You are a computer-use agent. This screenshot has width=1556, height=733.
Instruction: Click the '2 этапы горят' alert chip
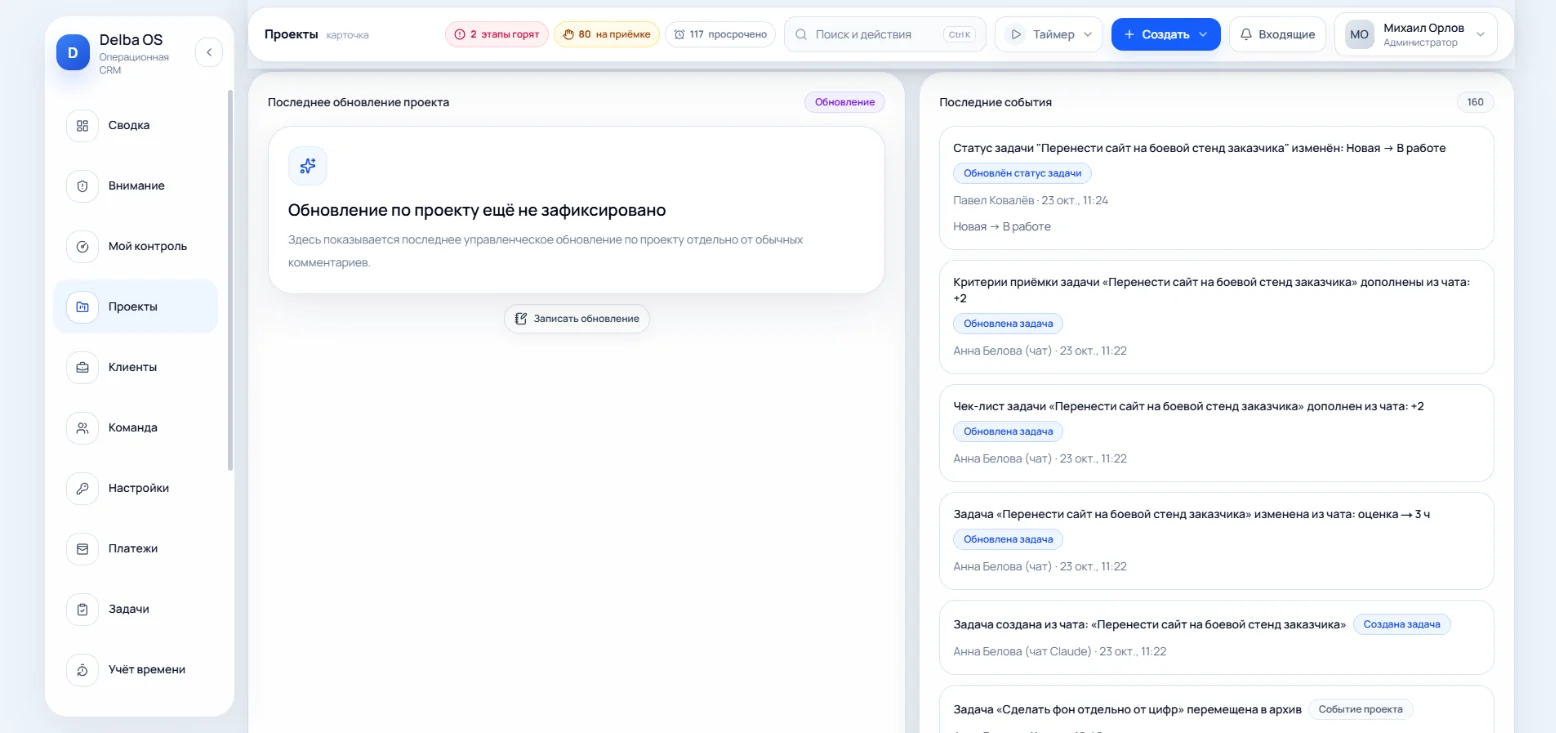(497, 34)
